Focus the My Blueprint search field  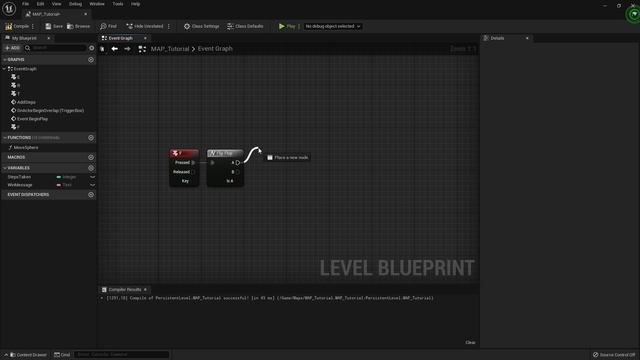(x=56, y=48)
